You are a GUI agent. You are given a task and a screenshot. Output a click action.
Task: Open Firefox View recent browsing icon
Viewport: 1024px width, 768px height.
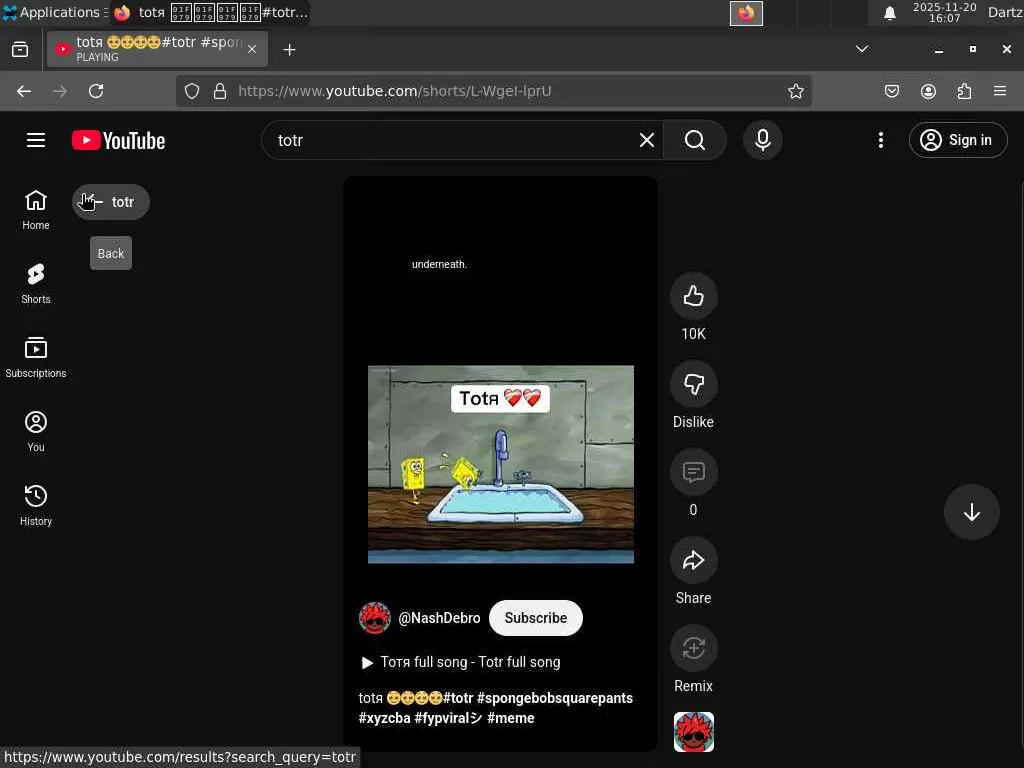20,50
